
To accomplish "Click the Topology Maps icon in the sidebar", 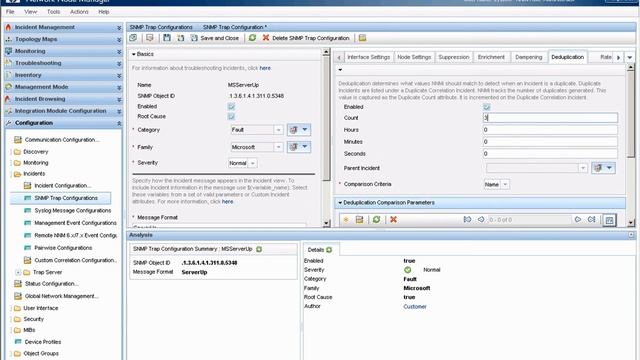I will [9, 39].
